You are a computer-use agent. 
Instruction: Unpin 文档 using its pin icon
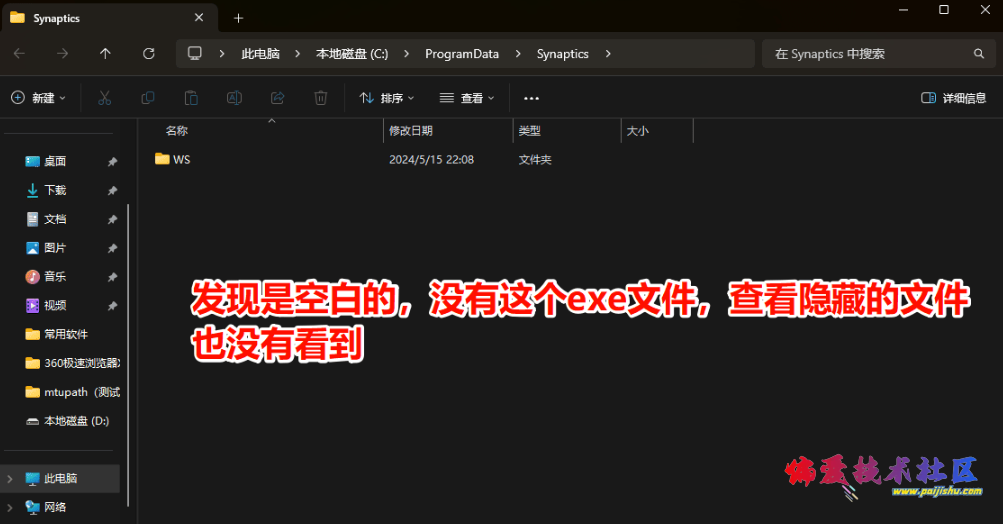coord(112,219)
